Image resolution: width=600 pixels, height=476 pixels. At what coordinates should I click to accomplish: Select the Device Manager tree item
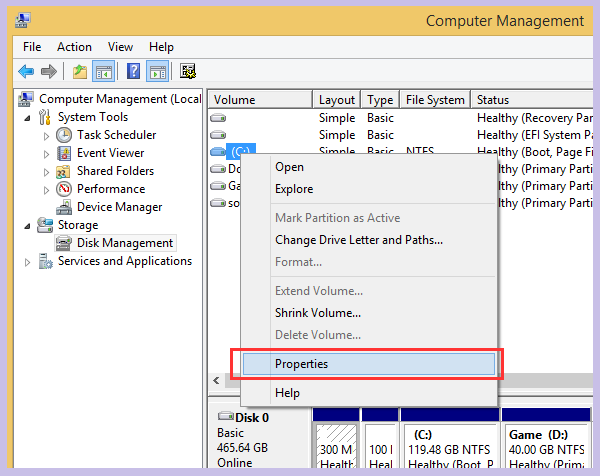(119, 207)
